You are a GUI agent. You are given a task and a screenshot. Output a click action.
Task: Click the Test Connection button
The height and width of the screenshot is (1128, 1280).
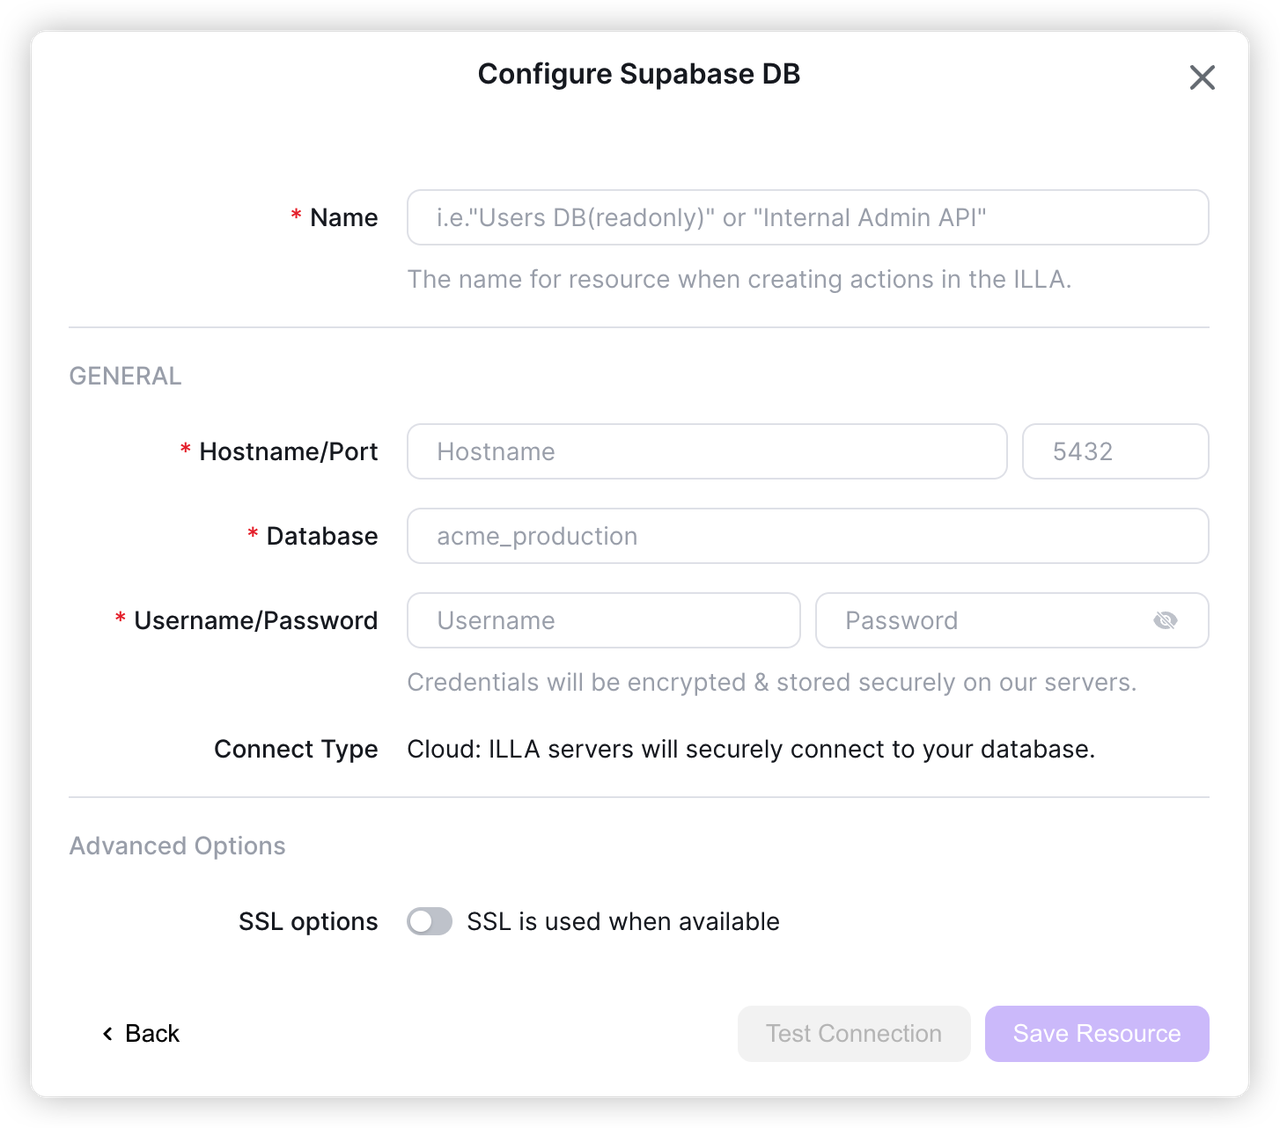pos(854,1034)
